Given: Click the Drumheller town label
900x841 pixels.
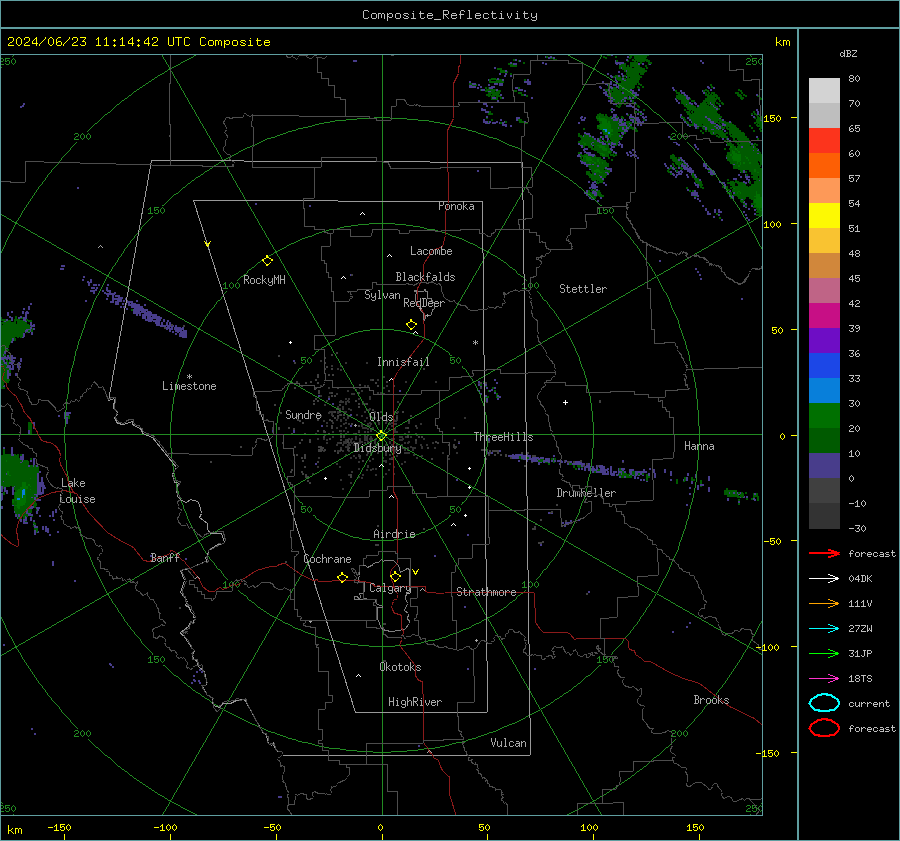Looking at the screenshot, I should pyautogui.click(x=586, y=493).
